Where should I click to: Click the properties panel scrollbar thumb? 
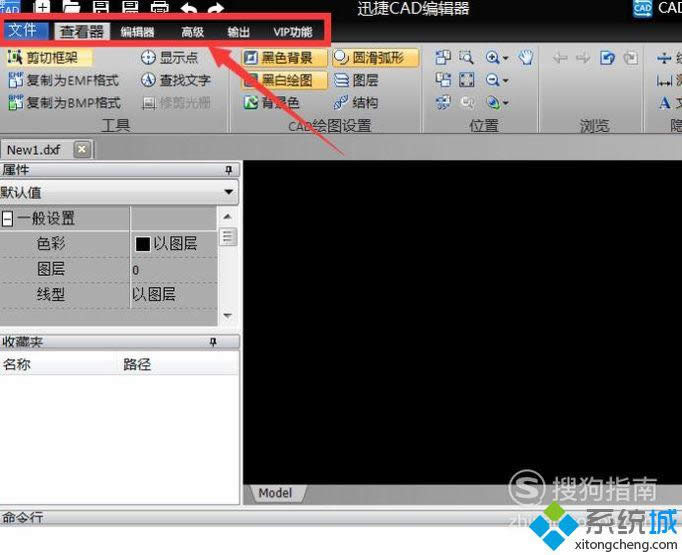227,237
